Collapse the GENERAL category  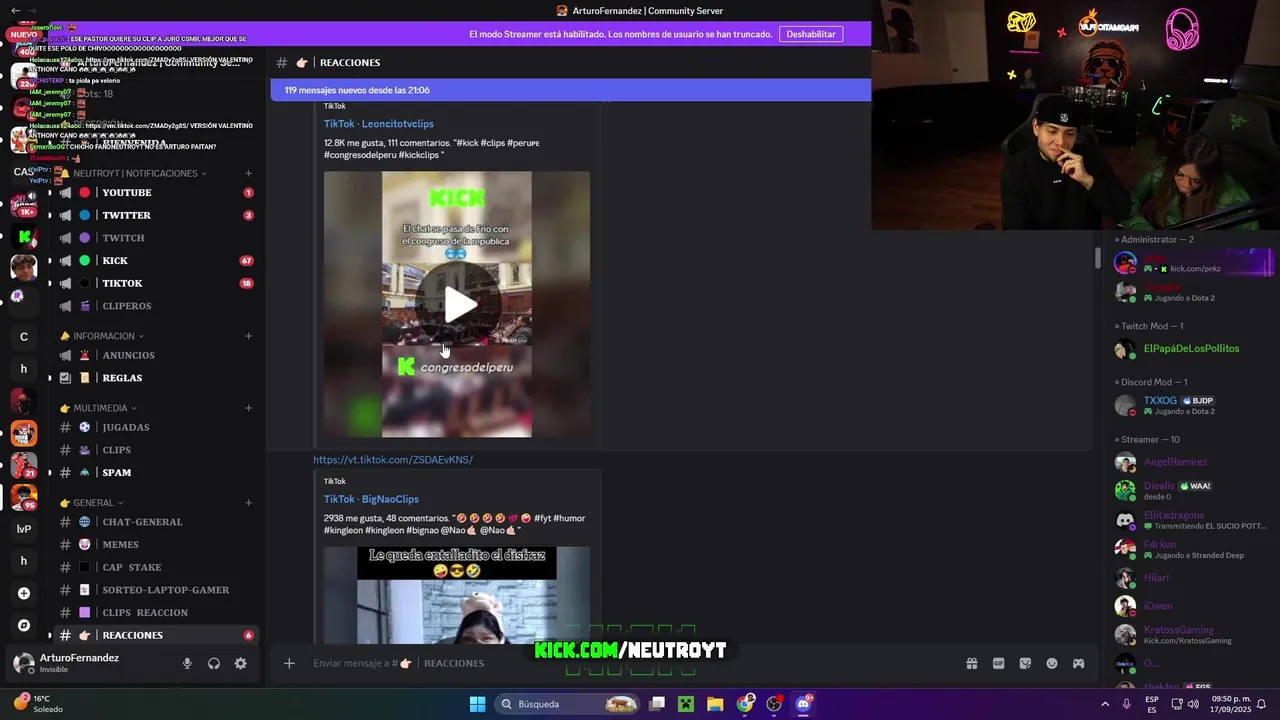[x=92, y=503]
